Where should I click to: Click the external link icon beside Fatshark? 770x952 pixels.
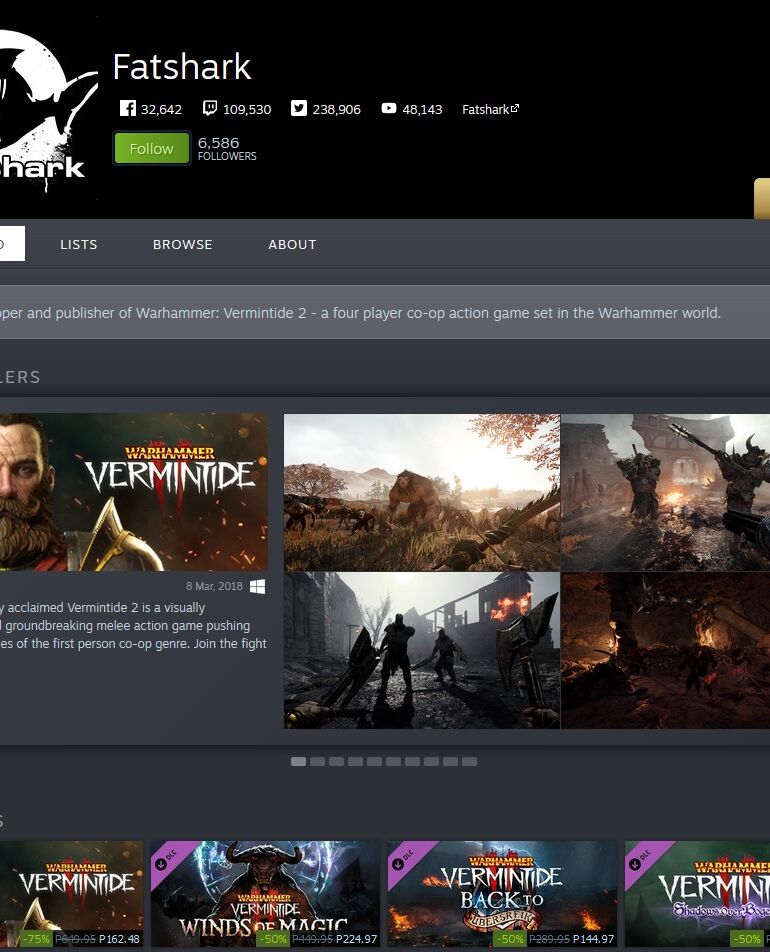515,108
